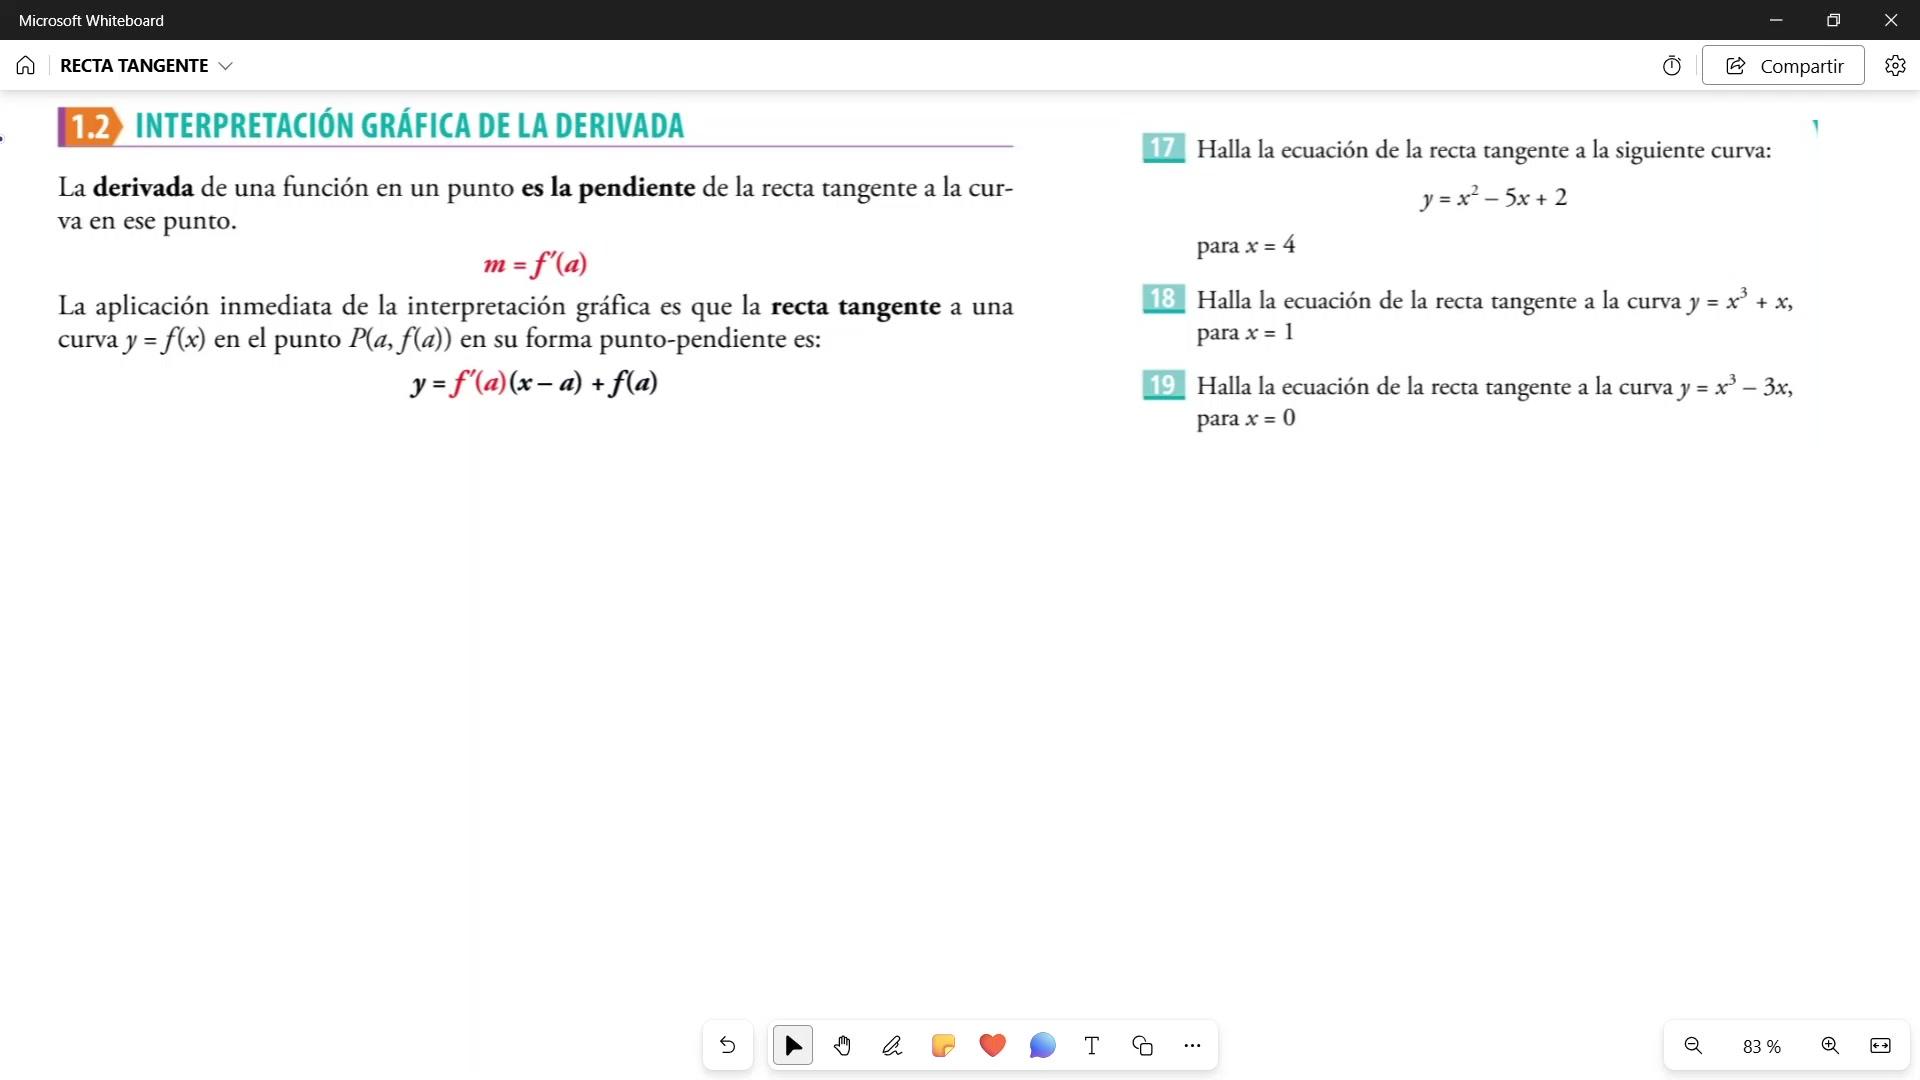Undo the last action
Image resolution: width=1920 pixels, height=1080 pixels.
point(727,1046)
